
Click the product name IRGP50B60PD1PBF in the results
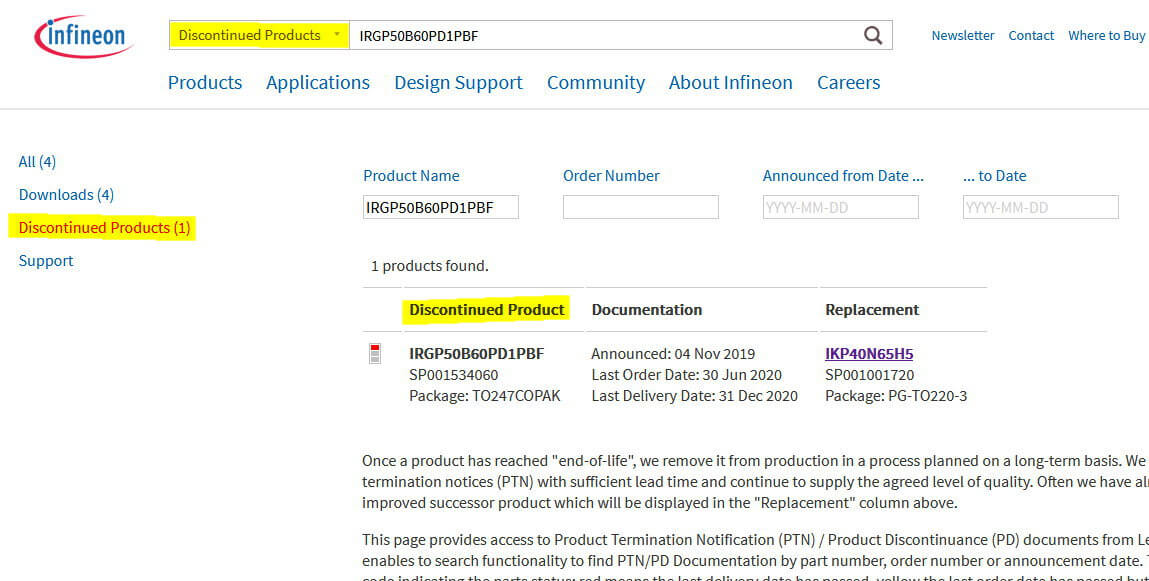tap(476, 354)
